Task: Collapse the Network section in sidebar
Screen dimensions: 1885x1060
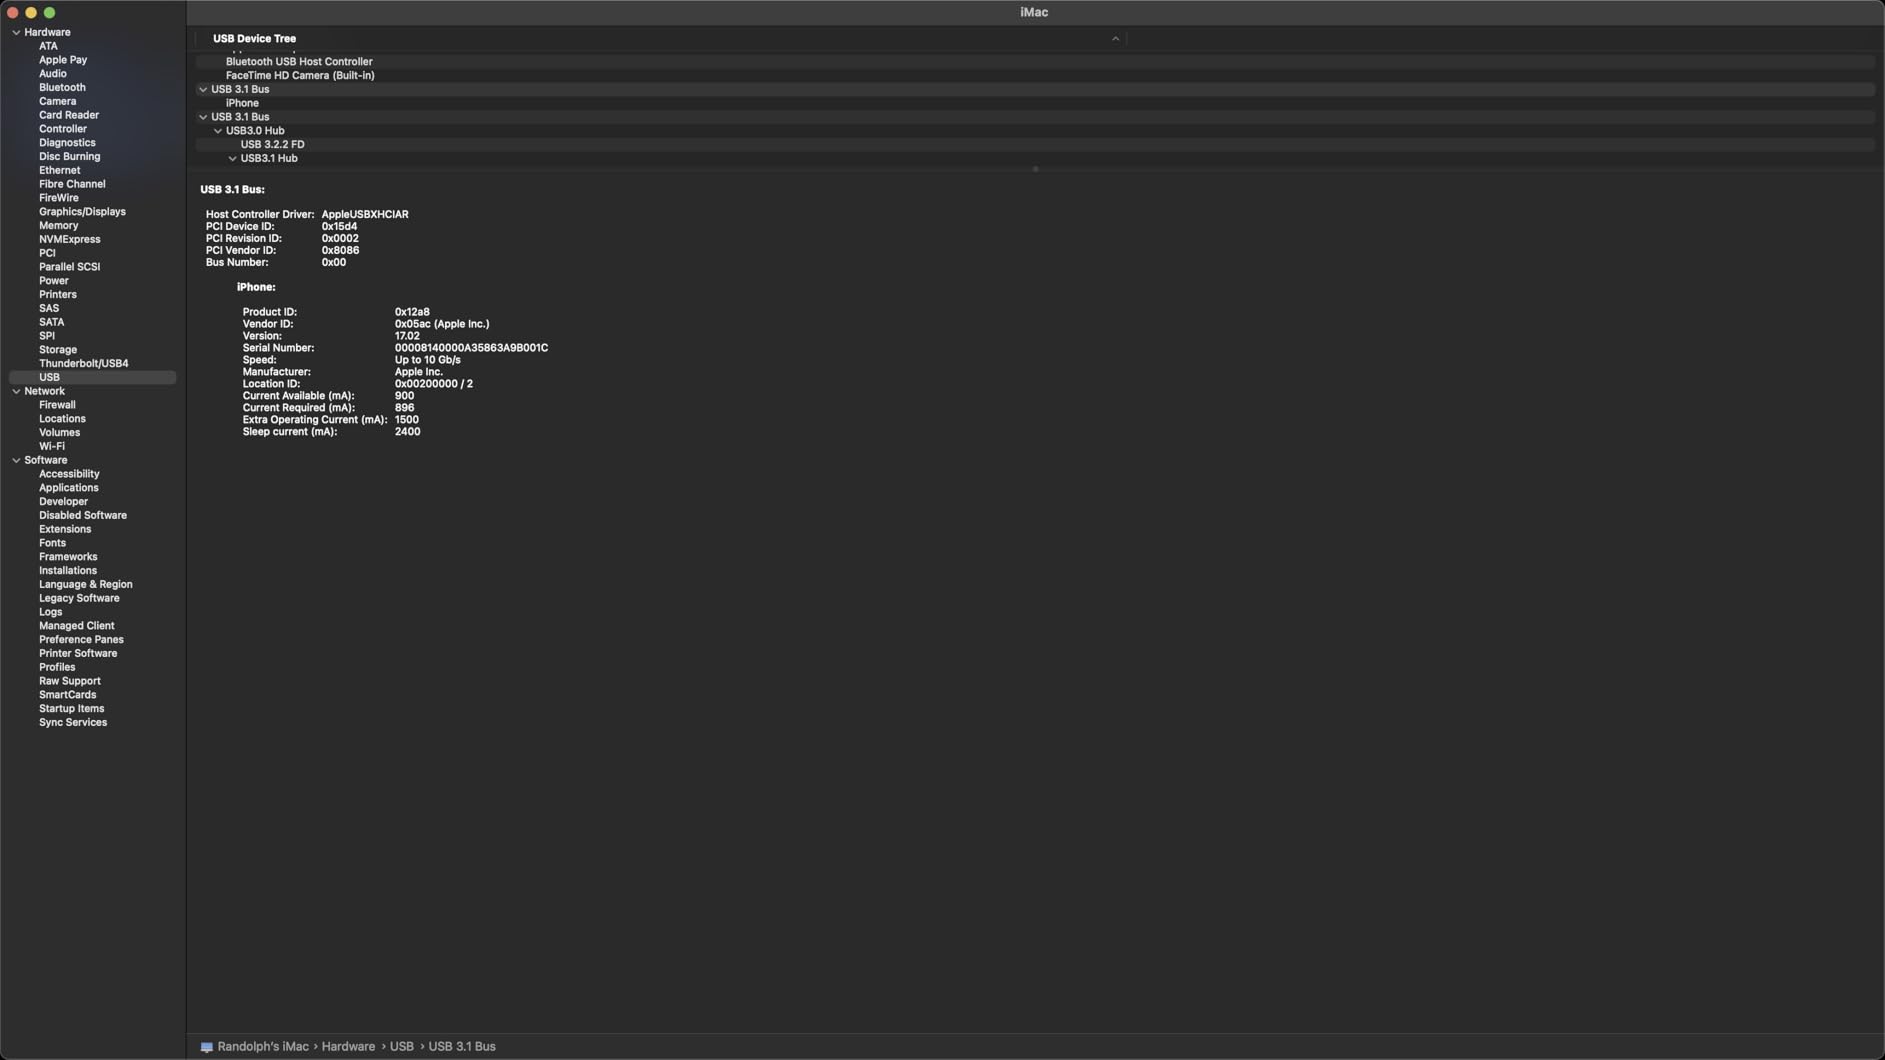Action: [16, 392]
